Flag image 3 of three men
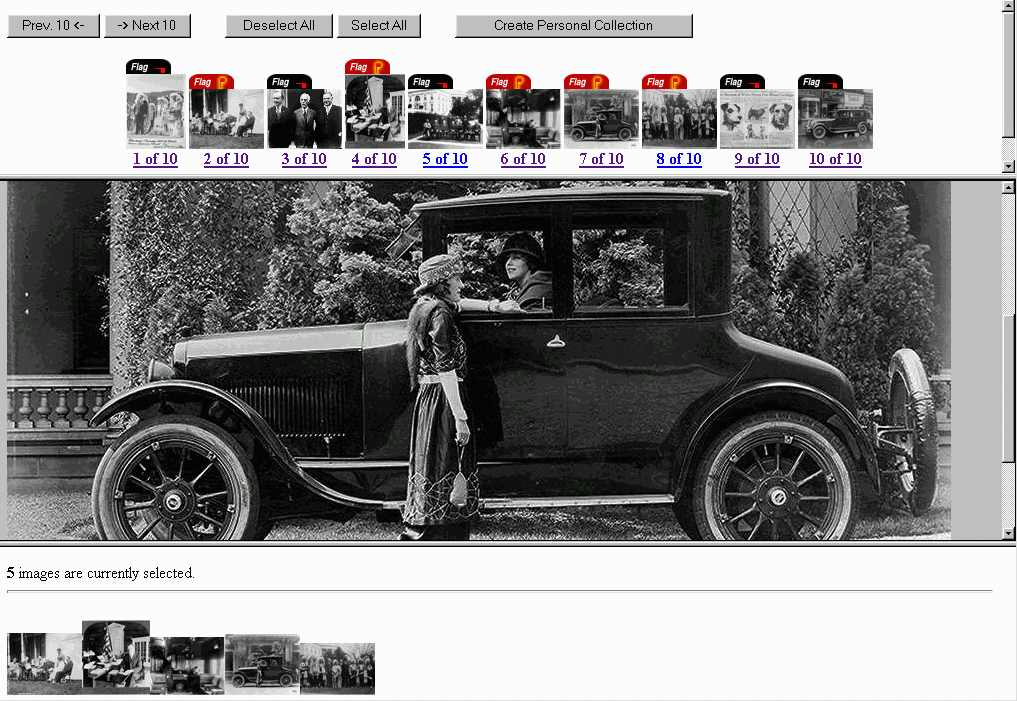Image resolution: width=1017 pixels, height=701 pixels. [x=289, y=82]
